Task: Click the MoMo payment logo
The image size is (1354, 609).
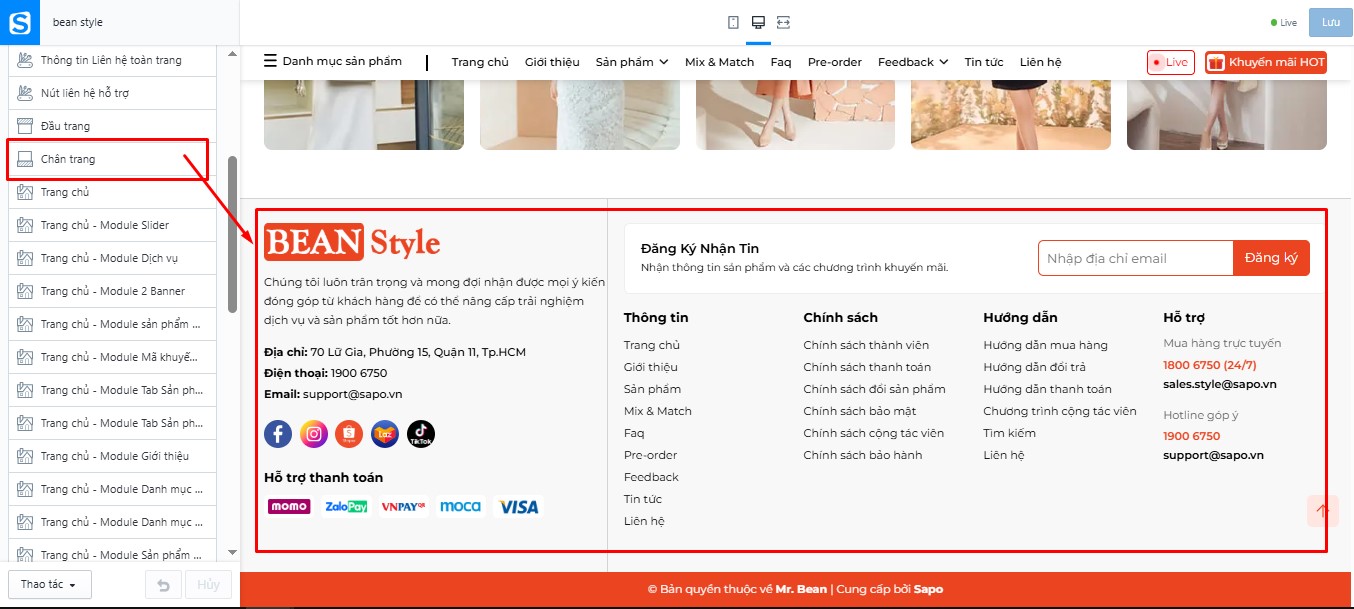Action: [289, 507]
